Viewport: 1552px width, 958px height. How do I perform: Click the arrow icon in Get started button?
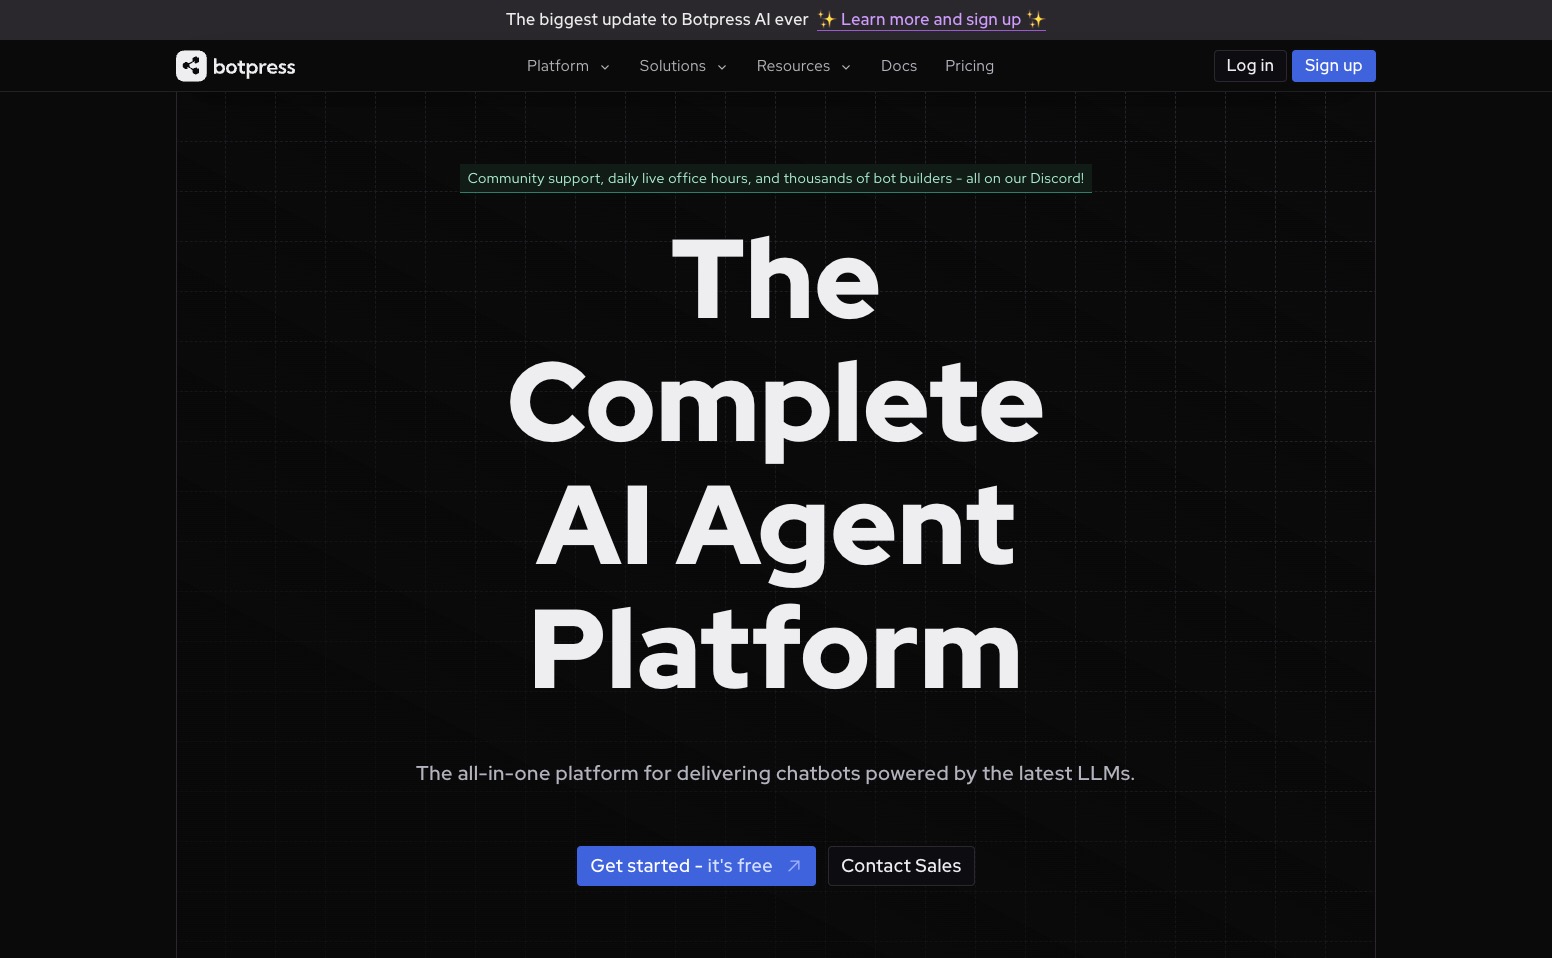(794, 866)
